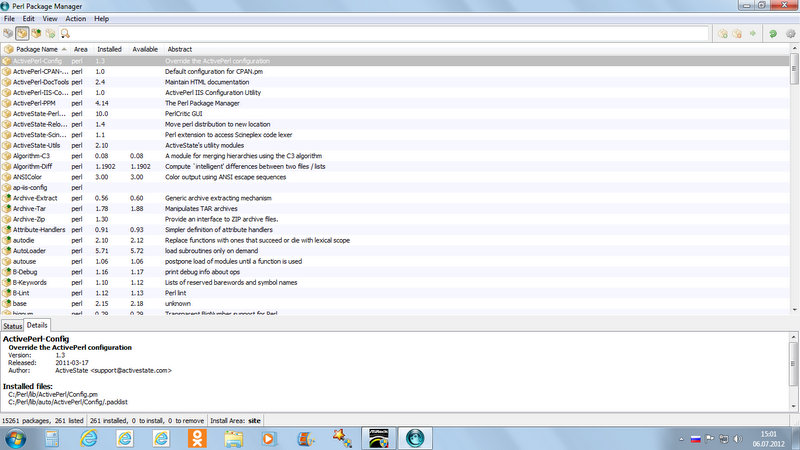Open Calculator taskbar icon
Screen dimensions: 800x450
click(52, 438)
